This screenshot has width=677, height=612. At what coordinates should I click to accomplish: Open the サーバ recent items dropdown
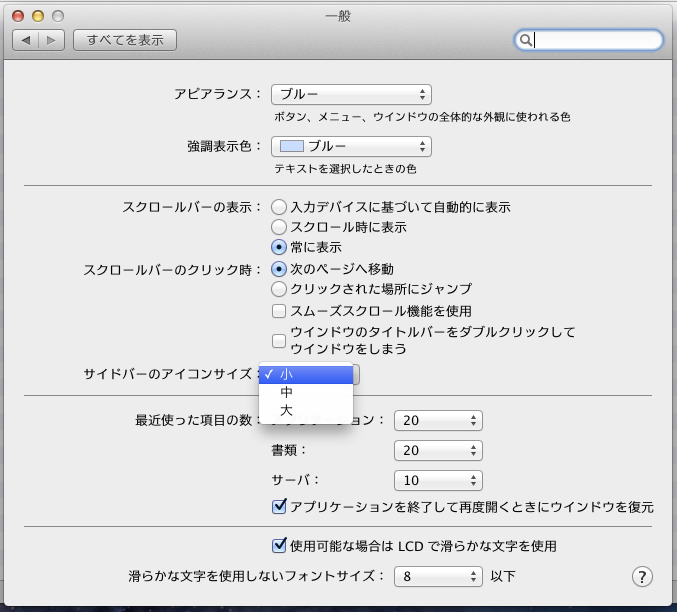[438, 480]
